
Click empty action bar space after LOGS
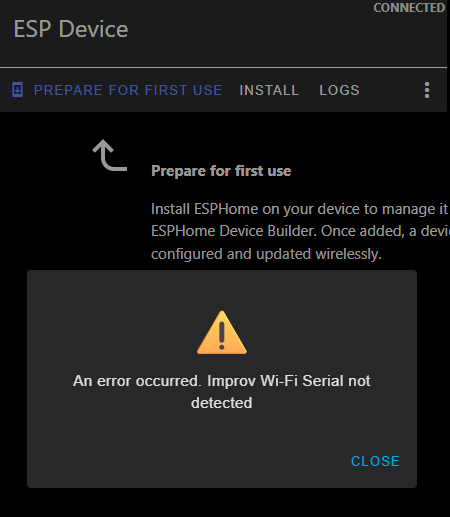390,90
